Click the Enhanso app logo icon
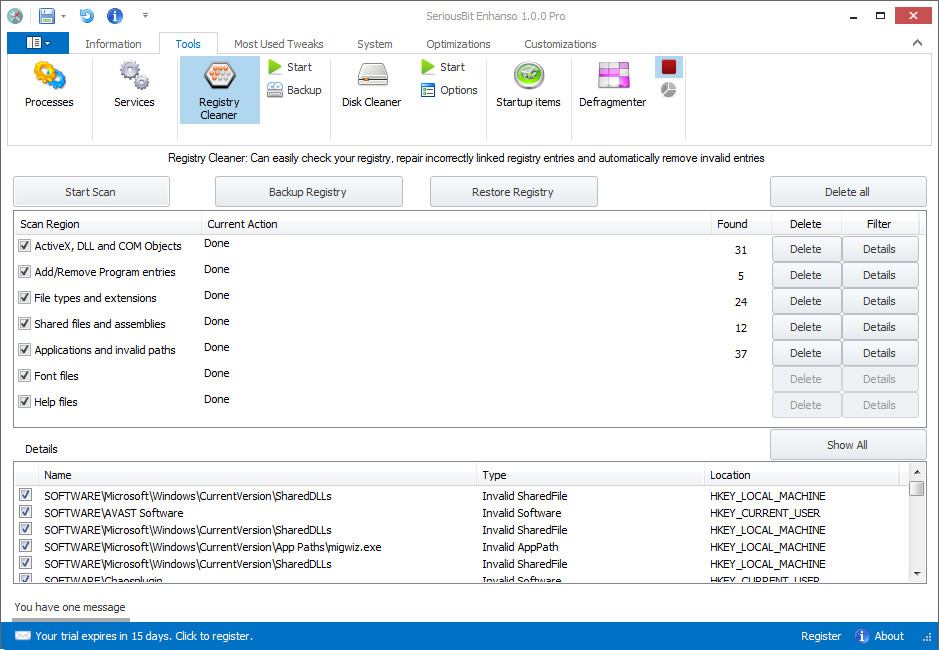 pos(15,16)
